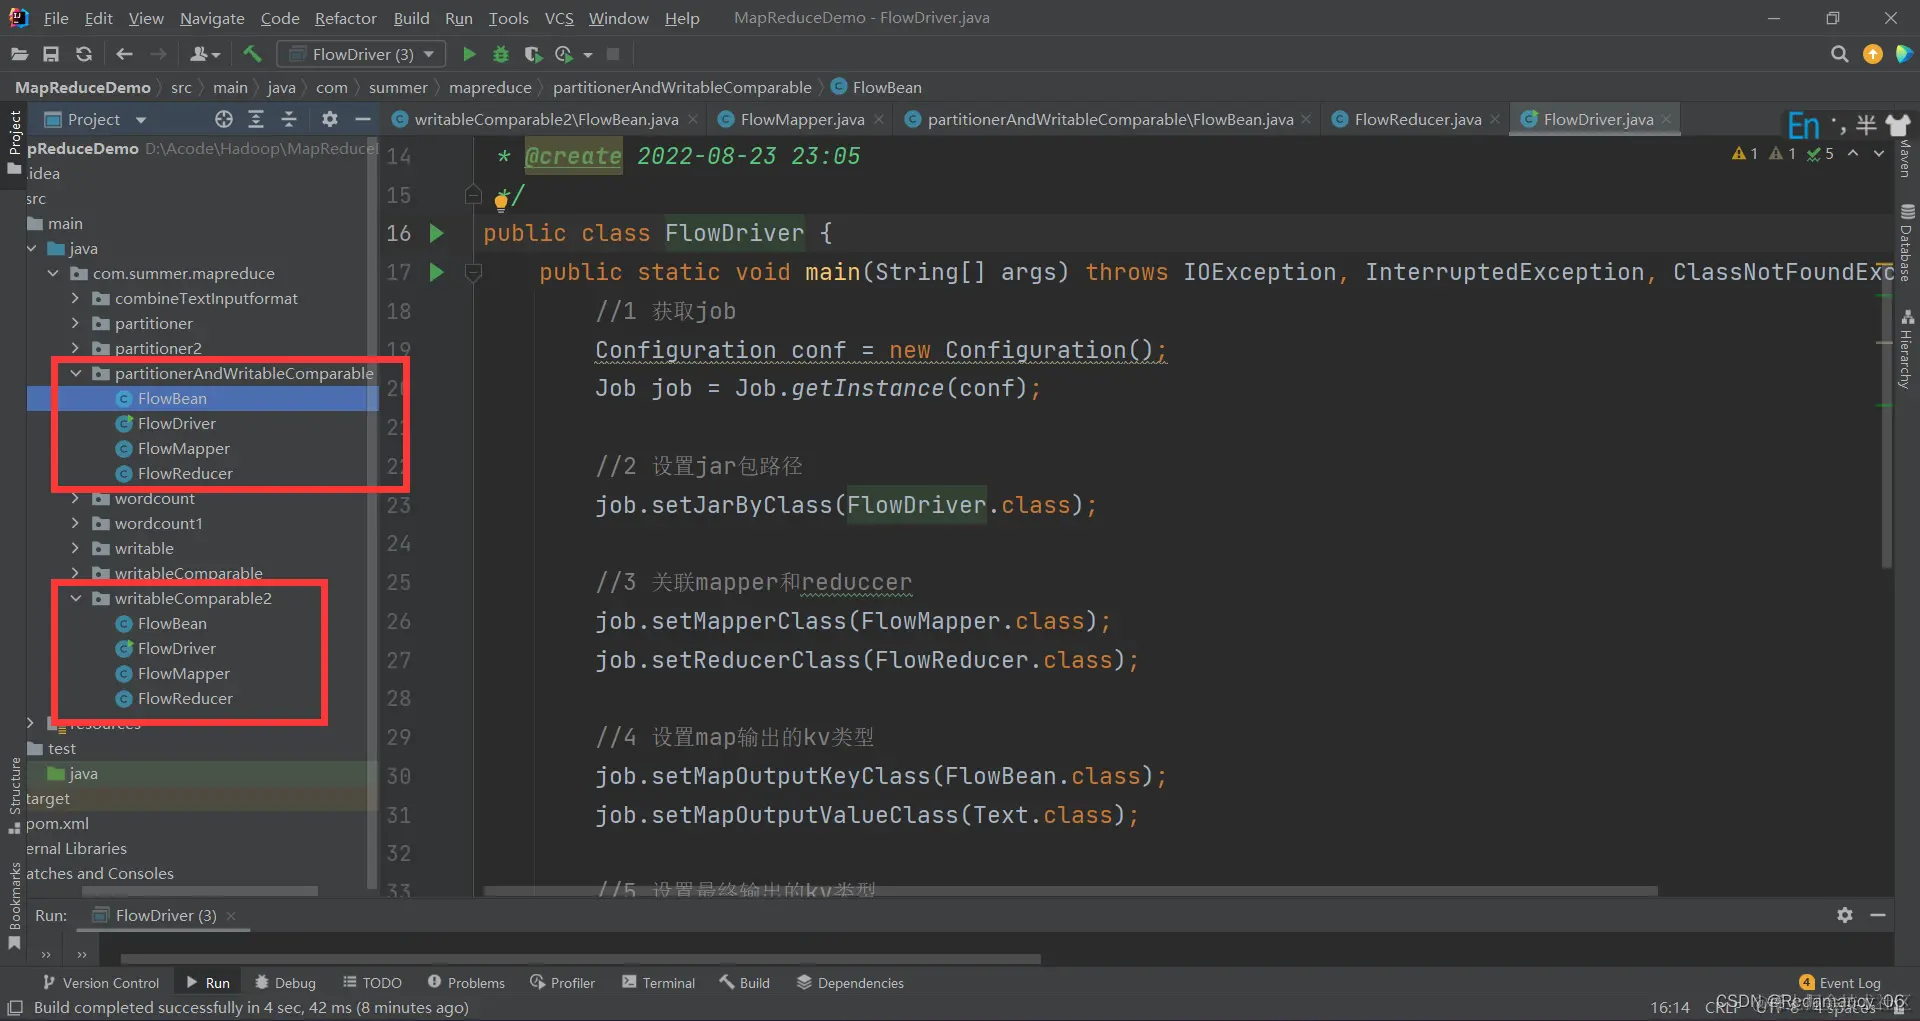Expand all nodes in Project panel

pos(256,119)
